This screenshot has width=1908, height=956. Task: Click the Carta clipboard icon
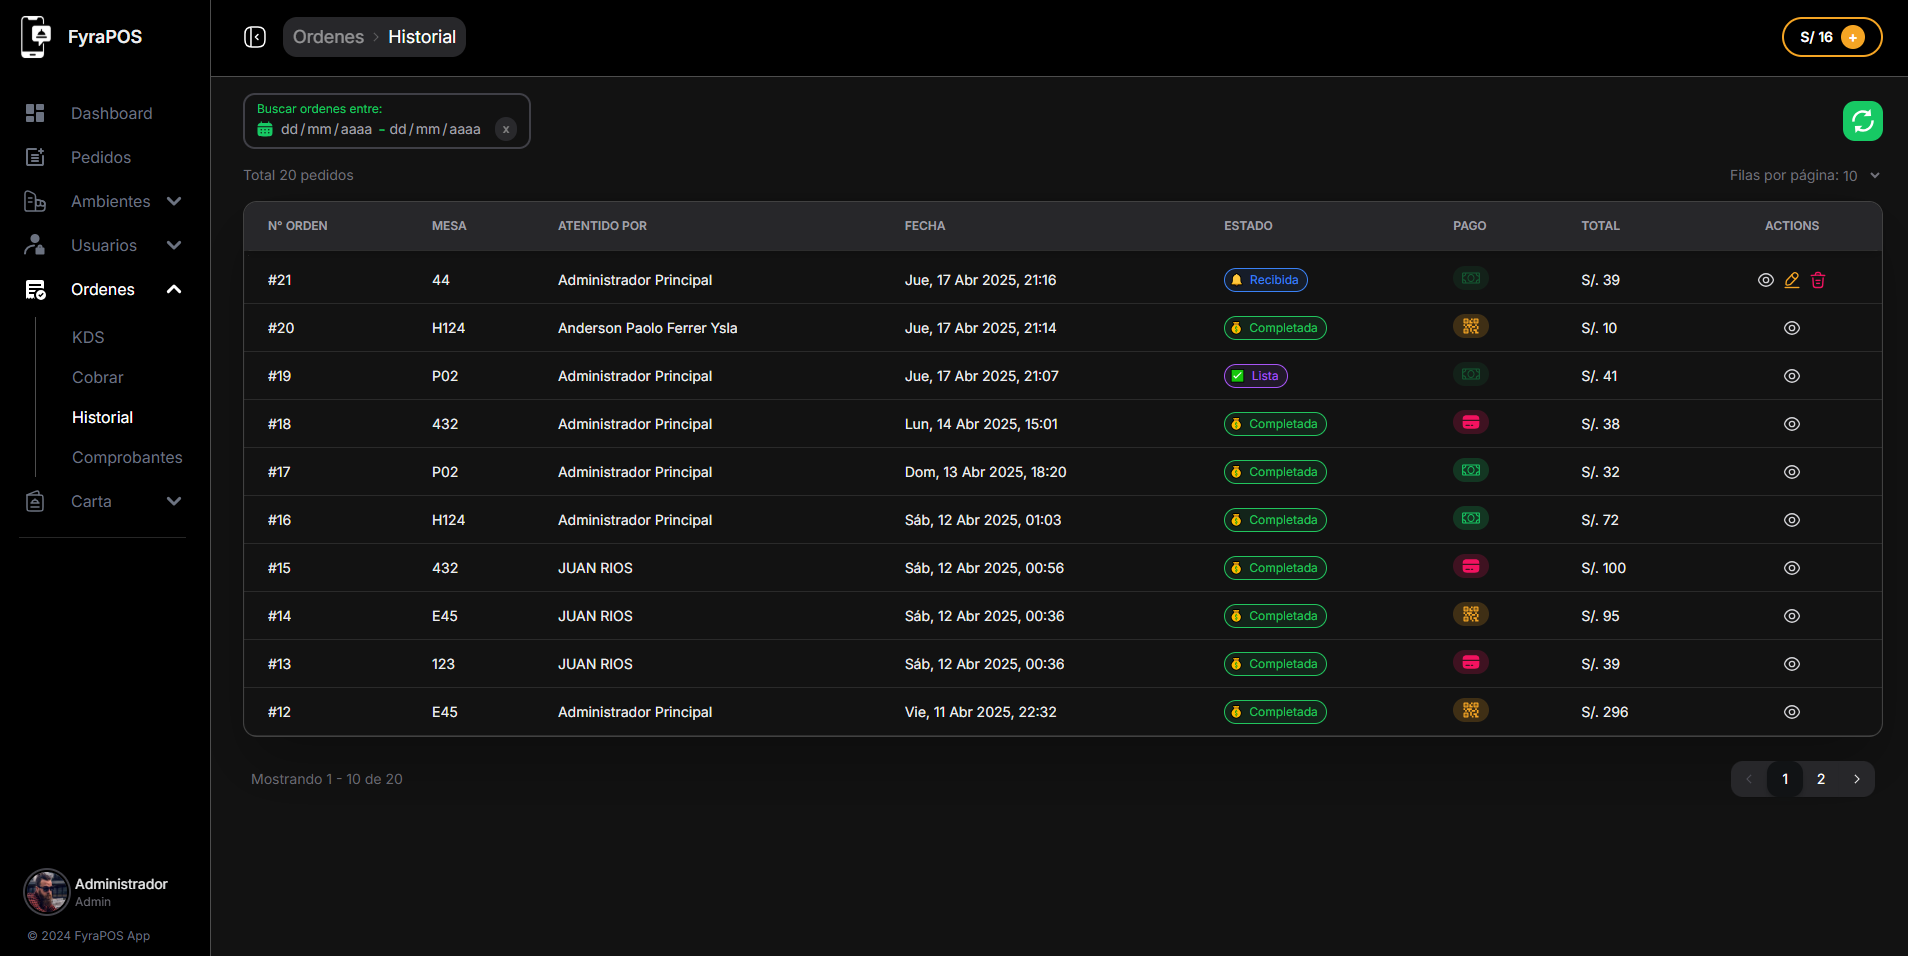(35, 501)
